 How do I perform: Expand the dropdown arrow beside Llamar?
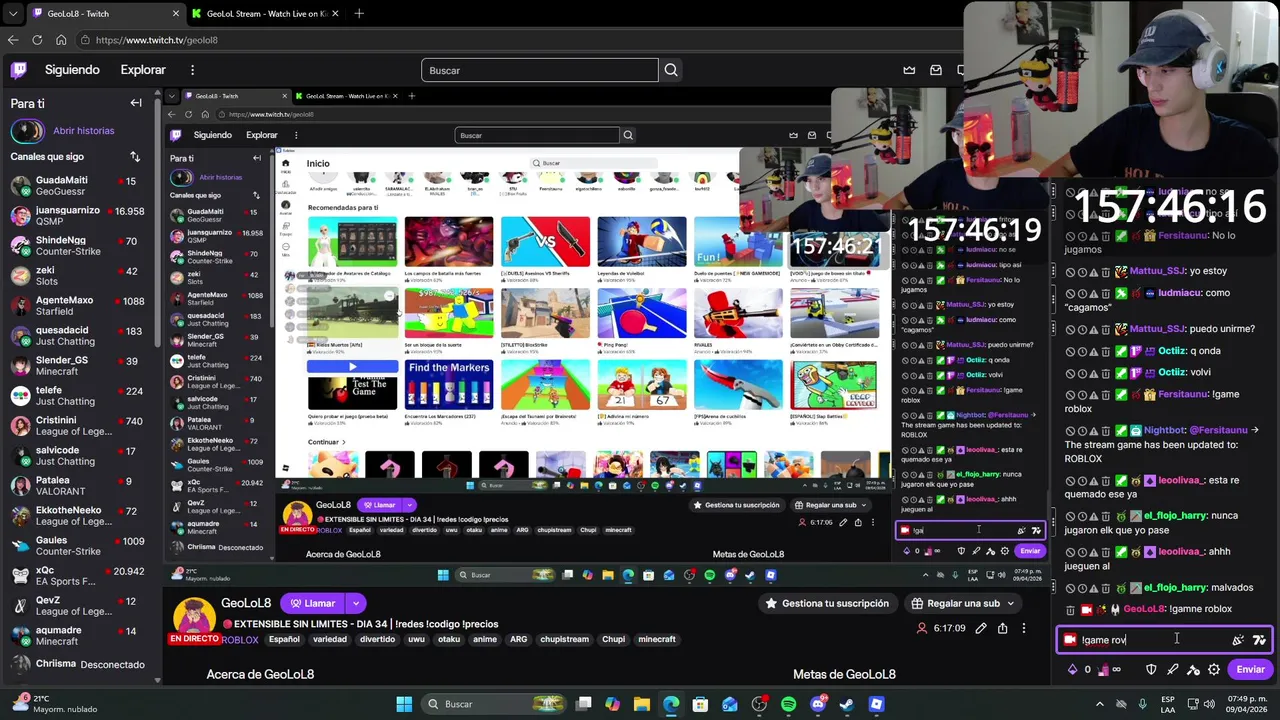click(x=355, y=604)
